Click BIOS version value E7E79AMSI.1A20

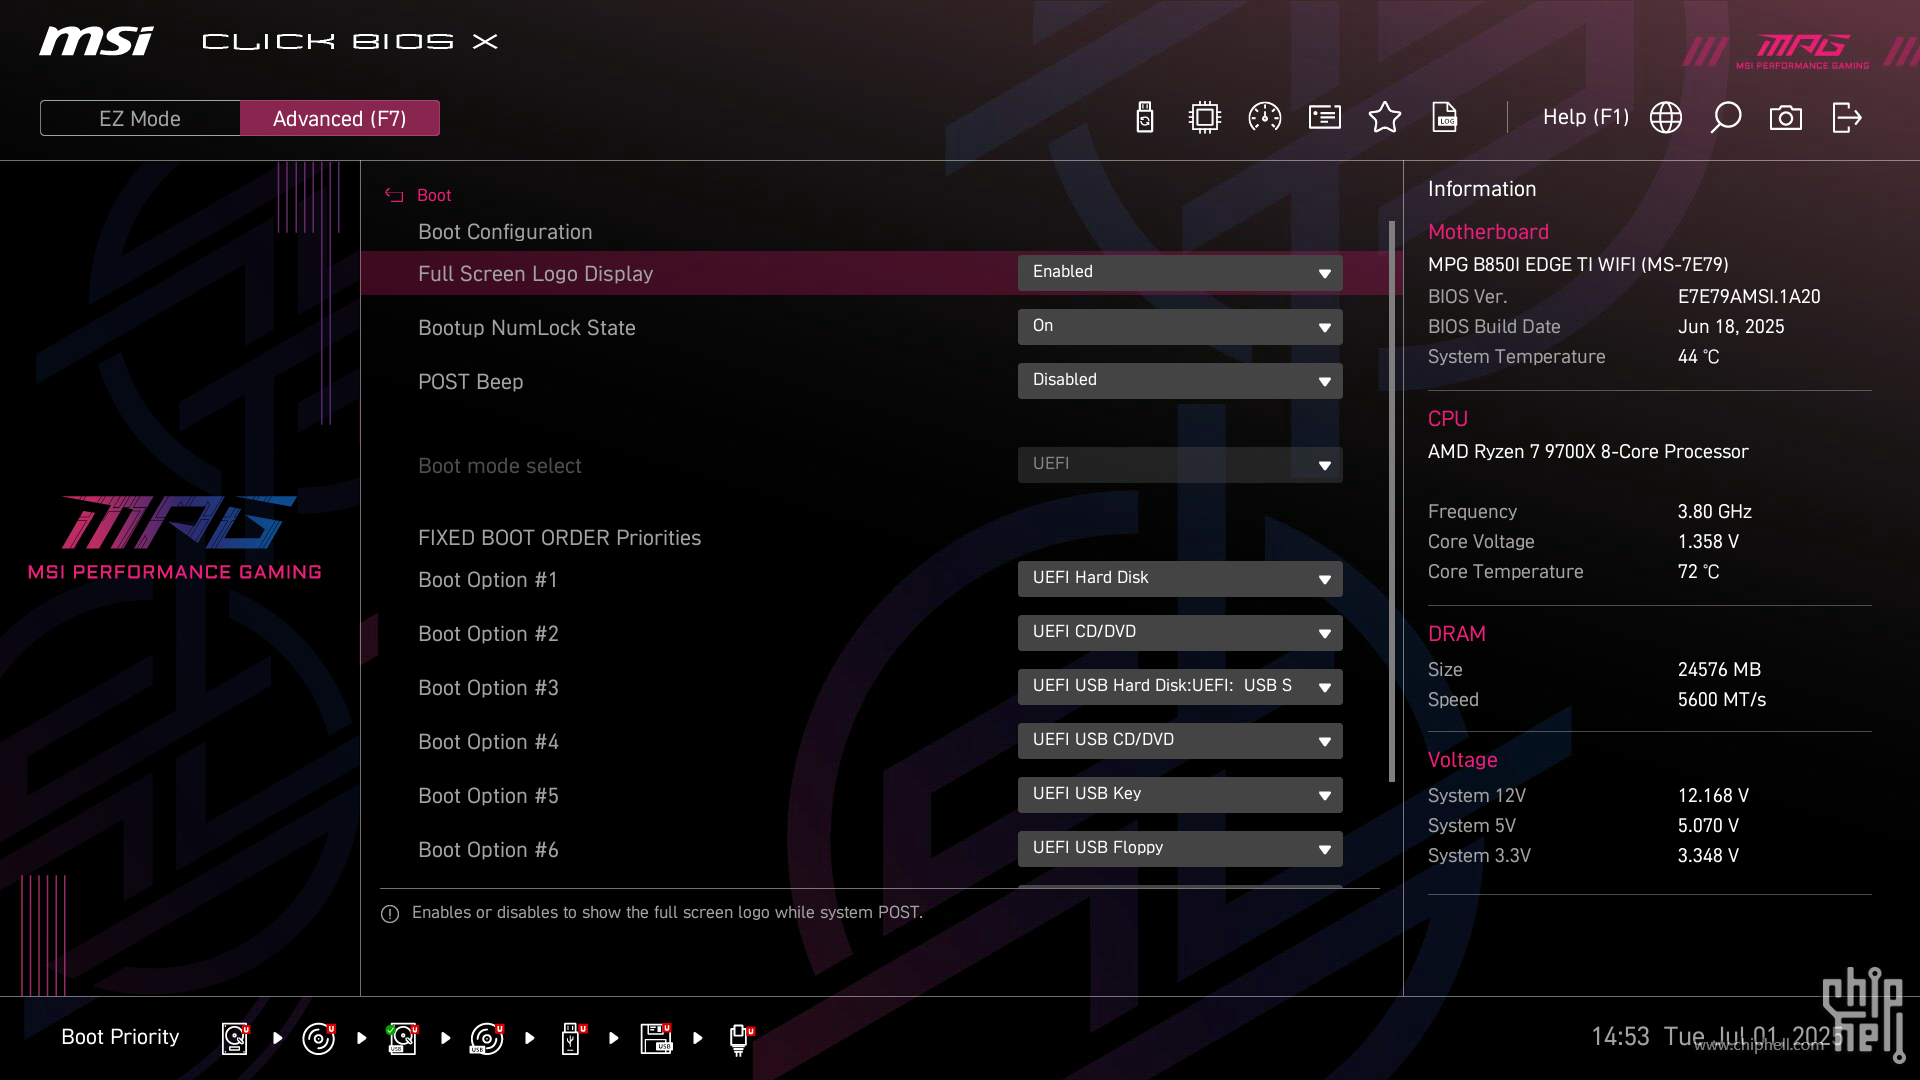tap(1749, 297)
